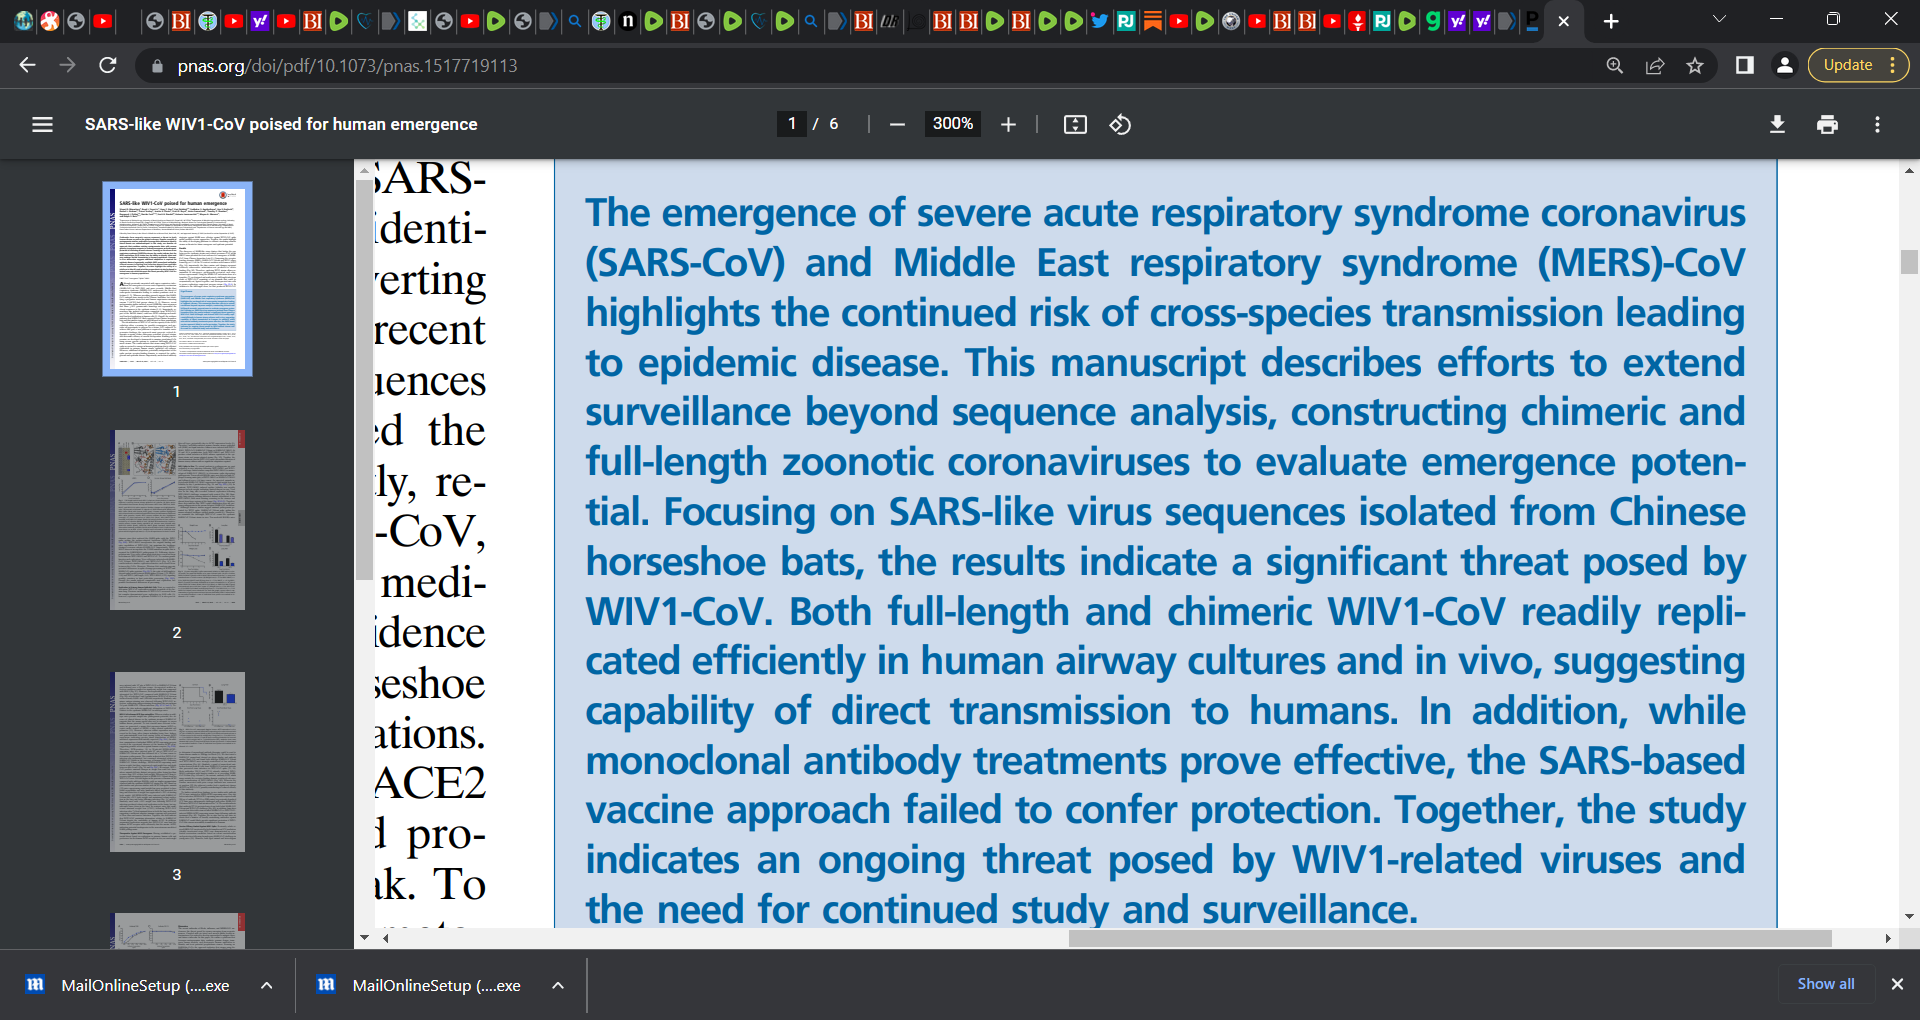Click zoom in plus button
The width and height of the screenshot is (1920, 1020).
point(1008,124)
